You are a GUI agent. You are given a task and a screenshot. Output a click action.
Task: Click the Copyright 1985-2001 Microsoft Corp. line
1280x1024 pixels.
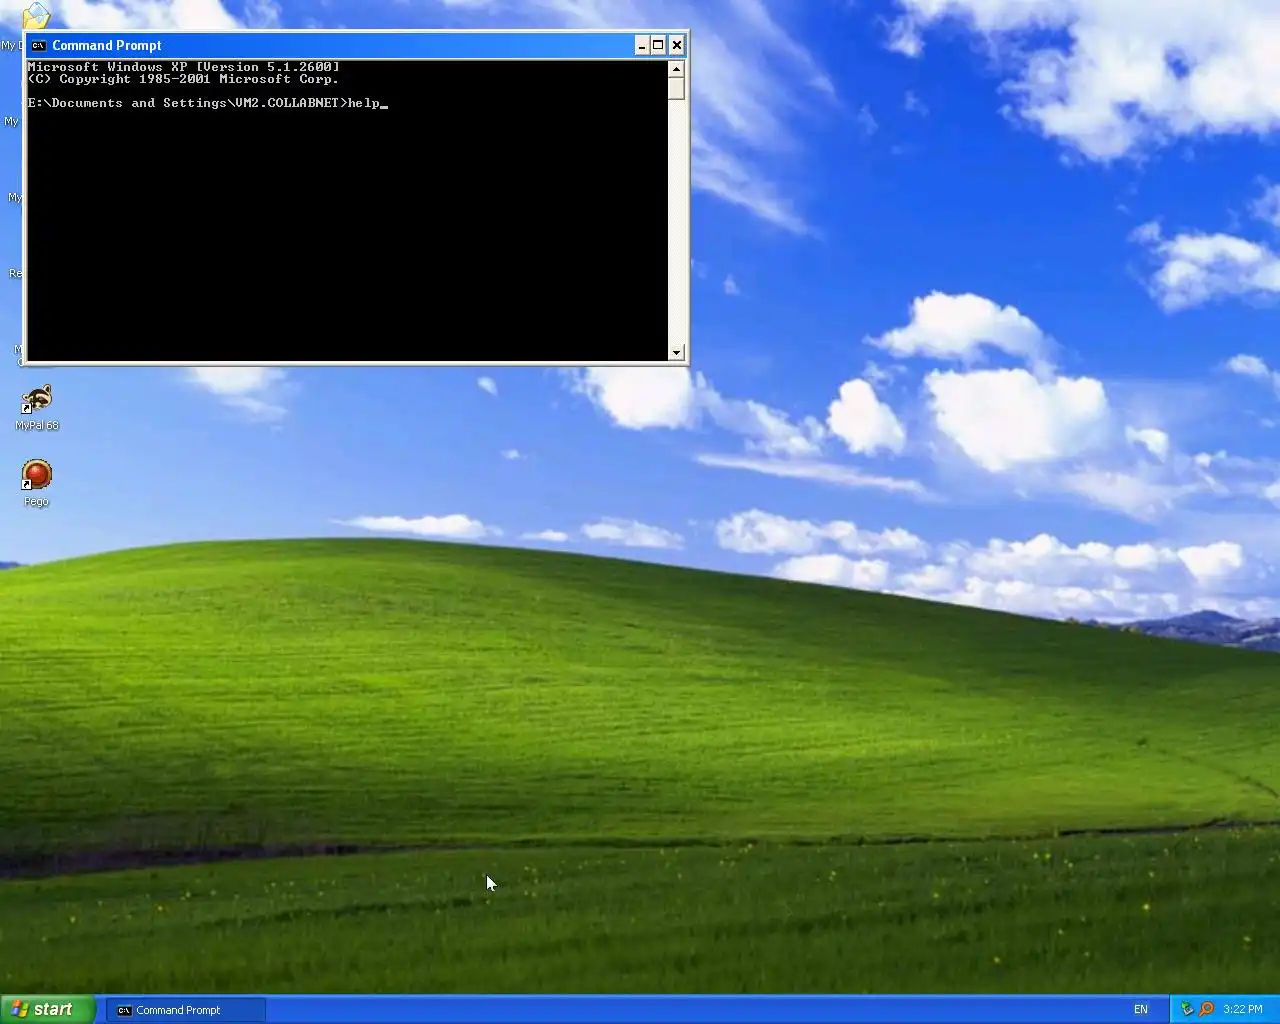tap(184, 79)
